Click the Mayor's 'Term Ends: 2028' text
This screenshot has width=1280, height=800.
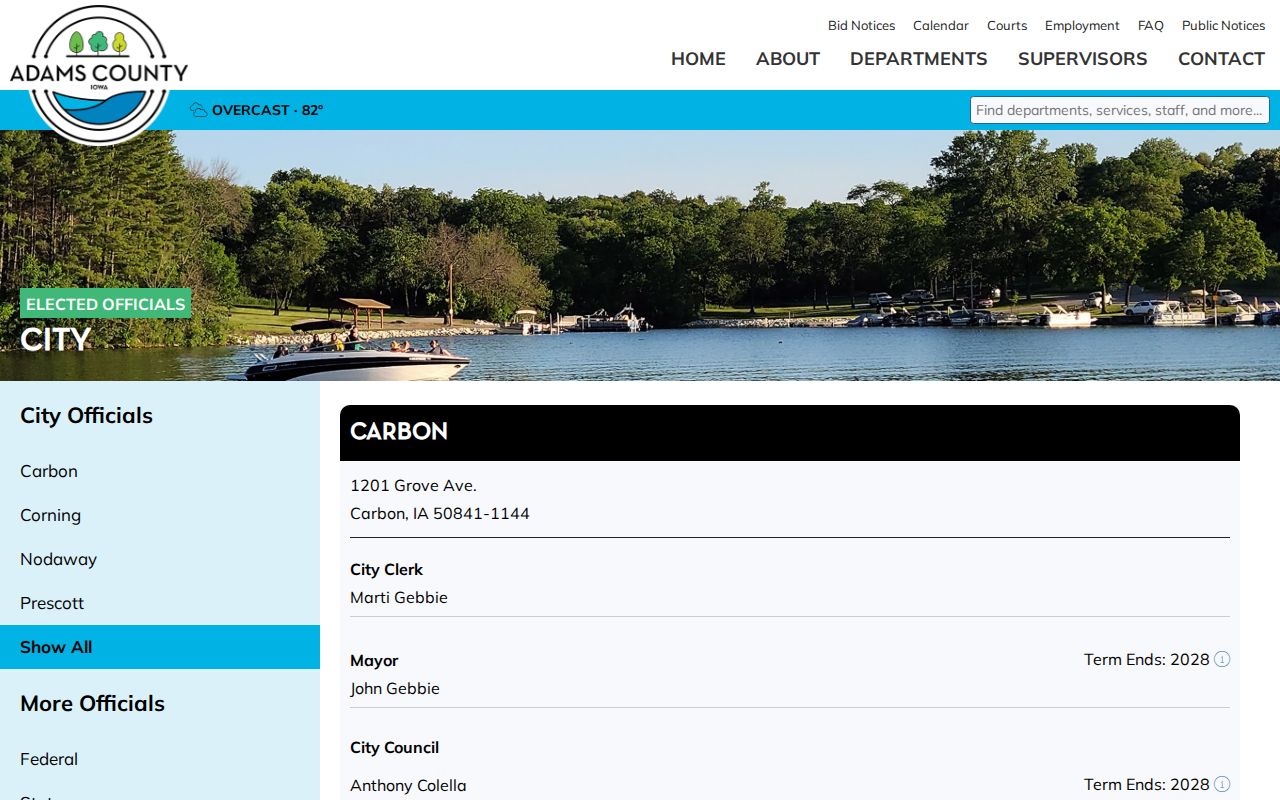point(1147,660)
